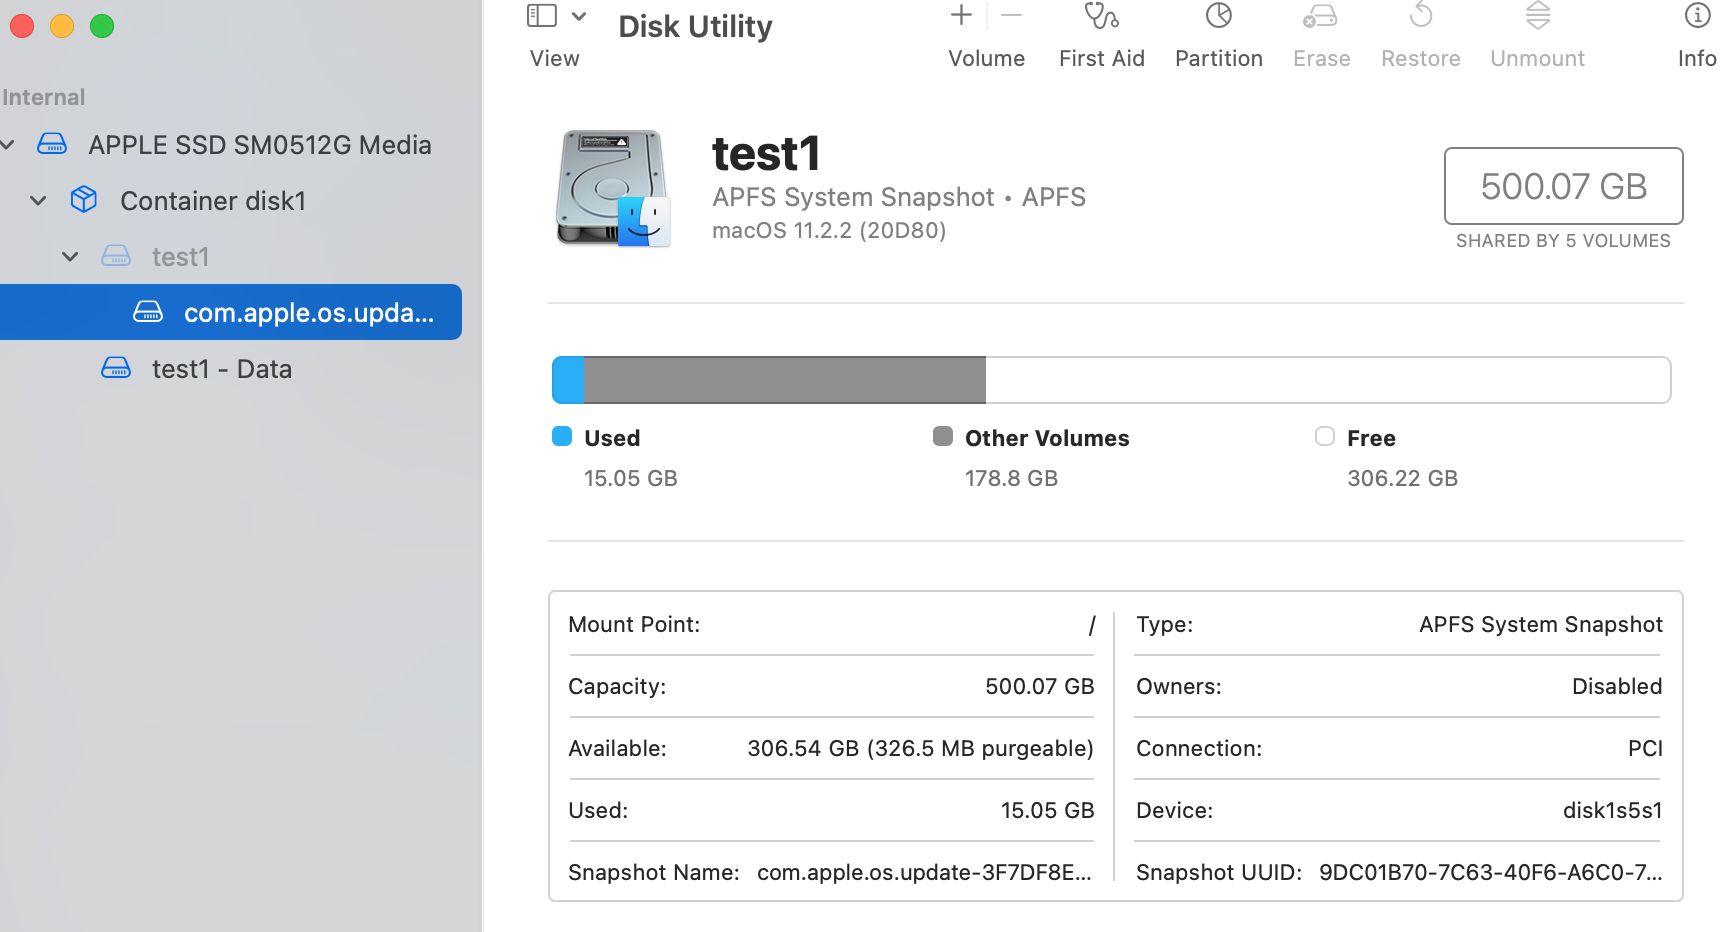Collapse the Container disk1 disclosure chevron
This screenshot has height=932, width=1720.
(38, 201)
